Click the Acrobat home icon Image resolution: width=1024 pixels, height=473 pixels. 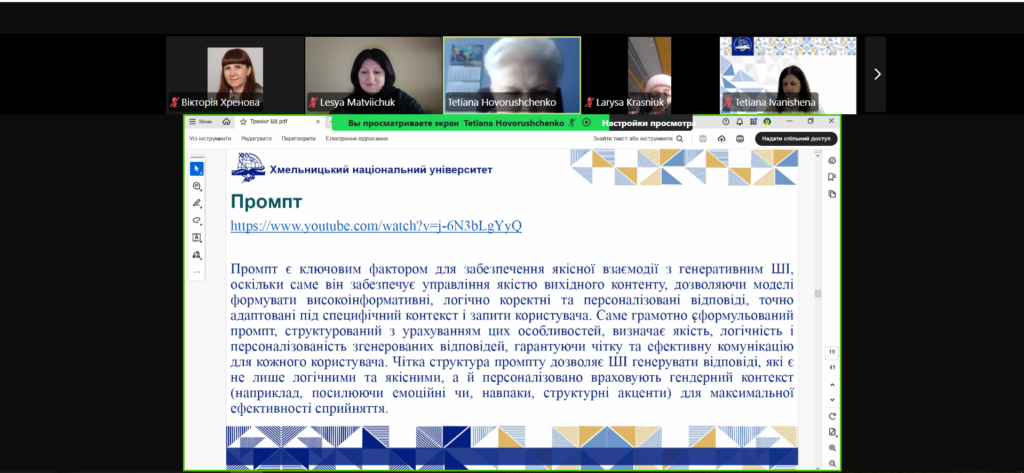[226, 122]
